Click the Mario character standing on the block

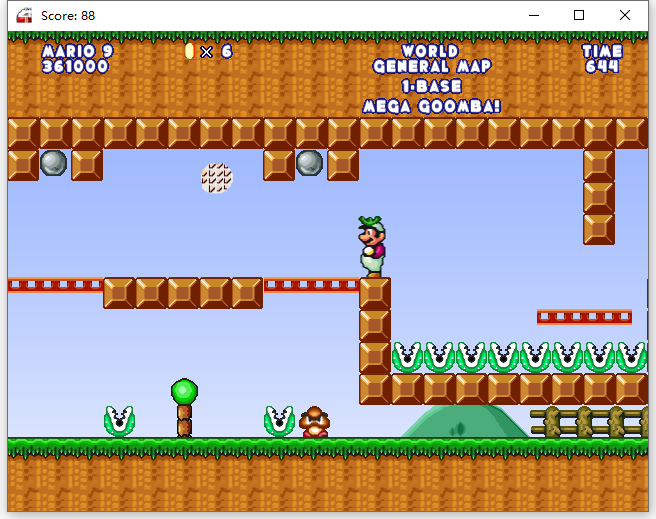point(372,247)
